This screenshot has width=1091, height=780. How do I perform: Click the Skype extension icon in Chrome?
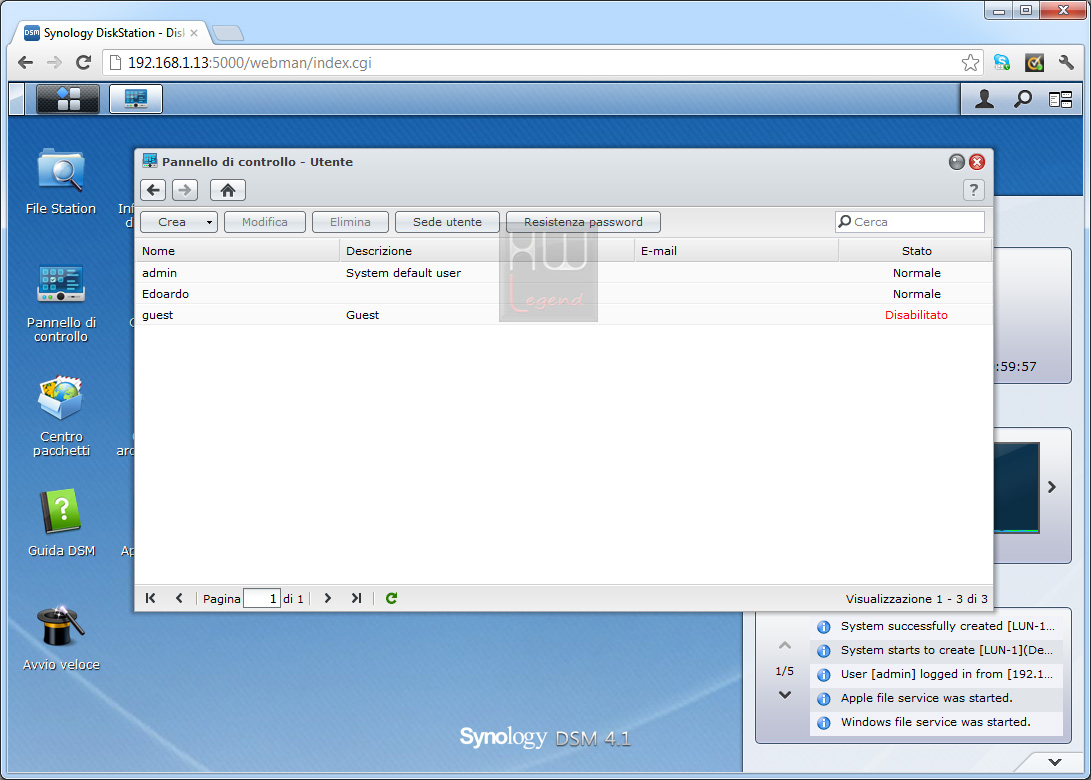(x=1002, y=63)
